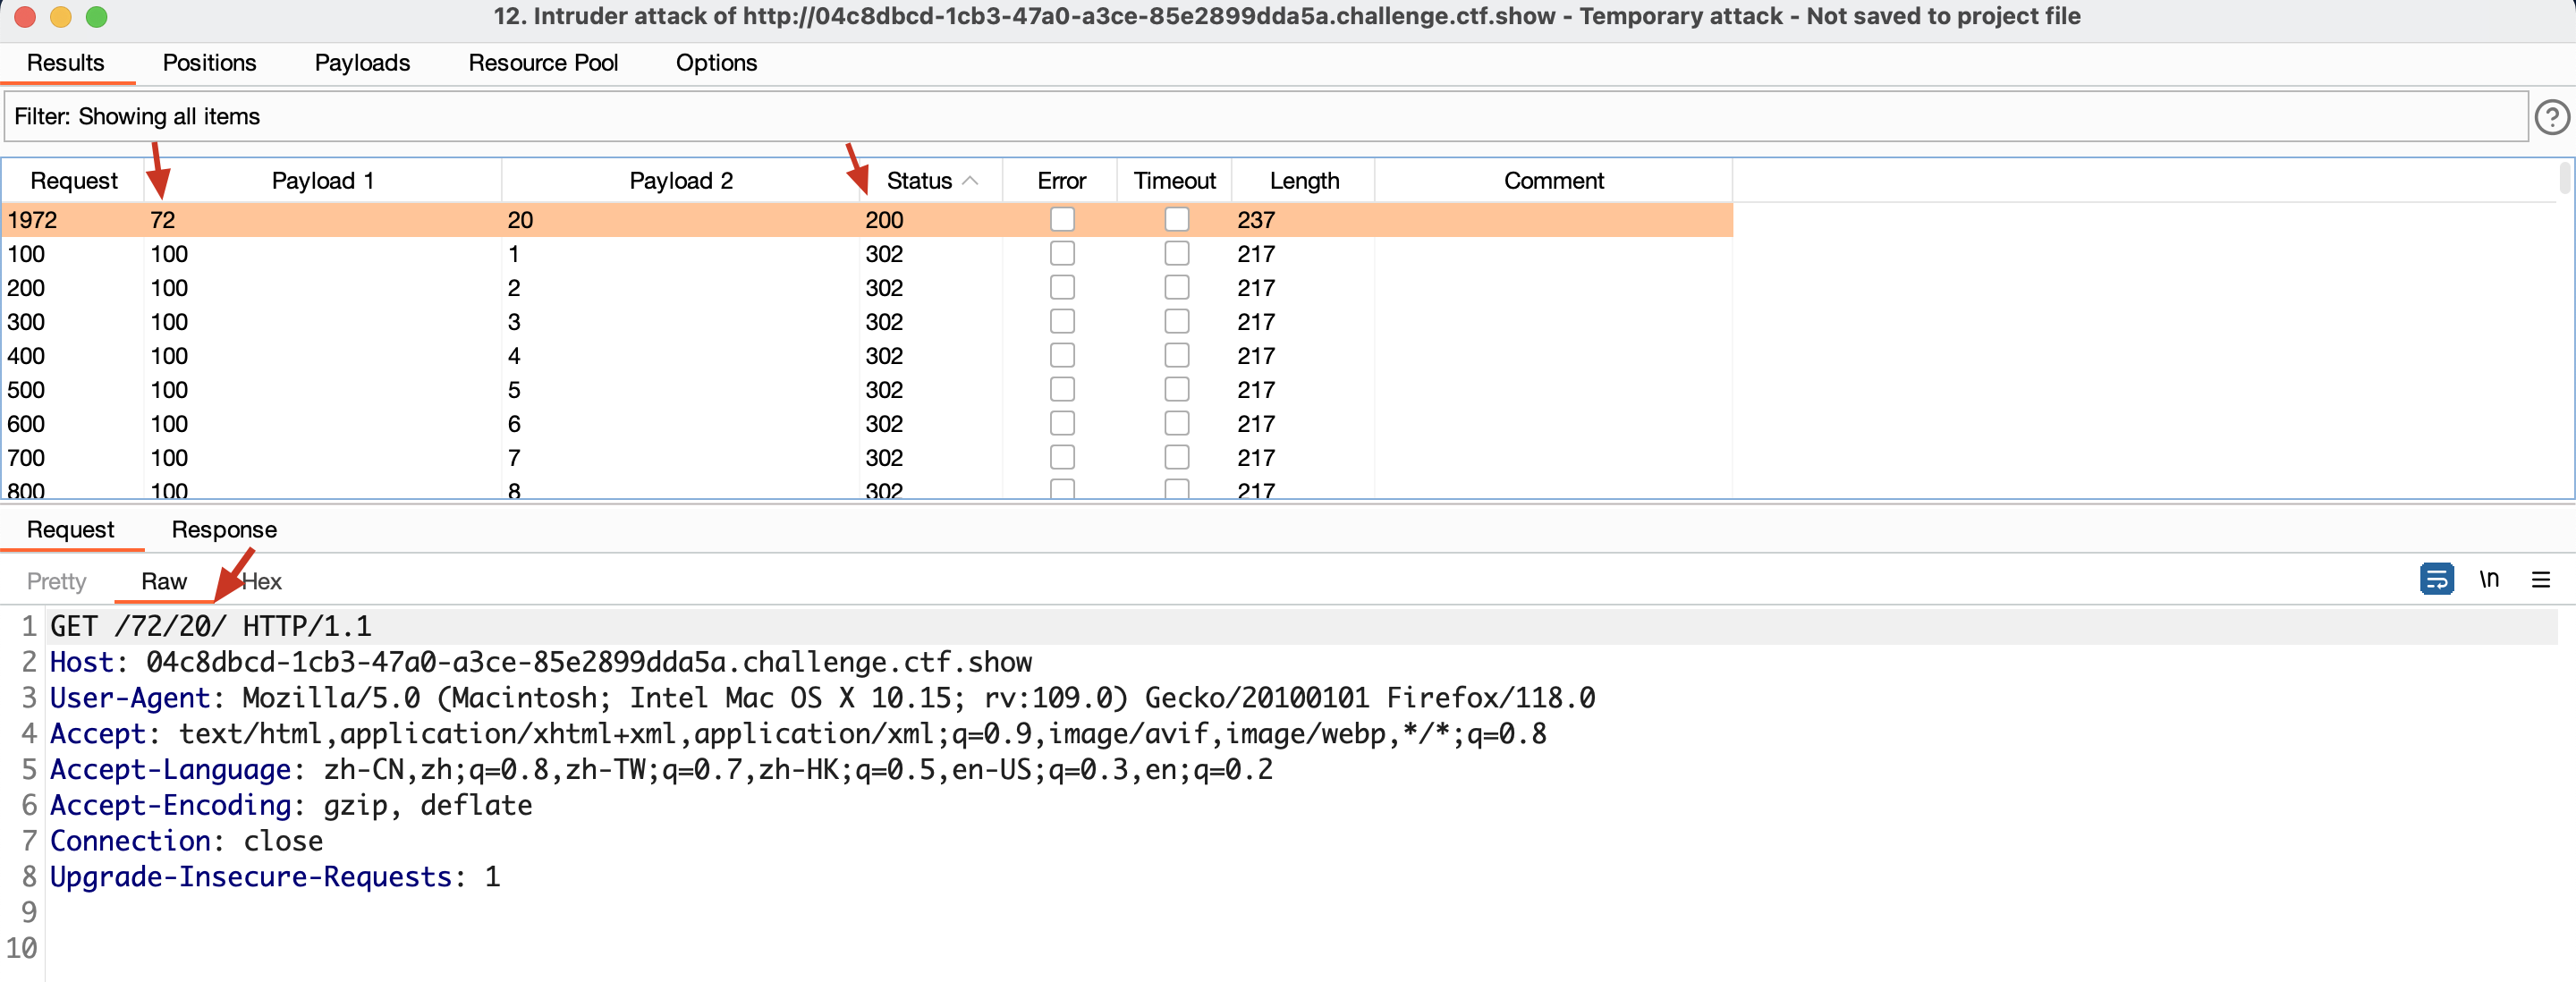Open the message editor hamburger menu
The image size is (2576, 982).
pyautogui.click(x=2540, y=580)
